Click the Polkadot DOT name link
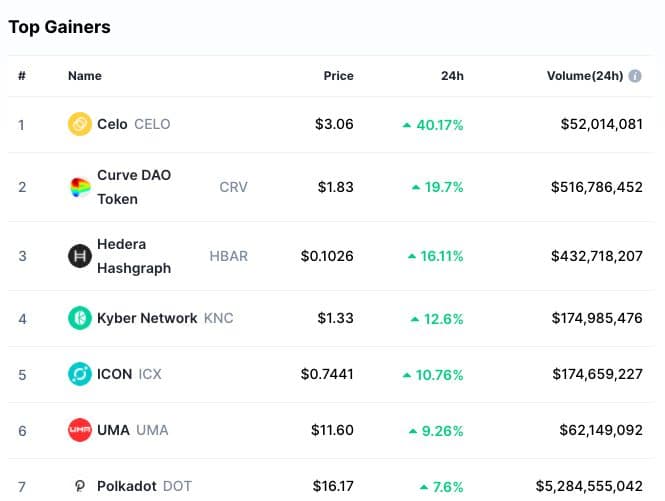 [x=144, y=486]
